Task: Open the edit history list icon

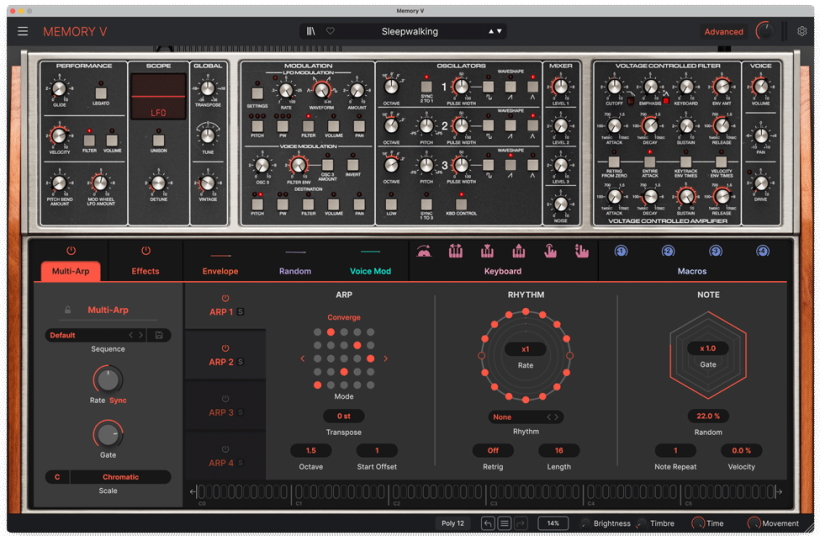Action: click(504, 523)
